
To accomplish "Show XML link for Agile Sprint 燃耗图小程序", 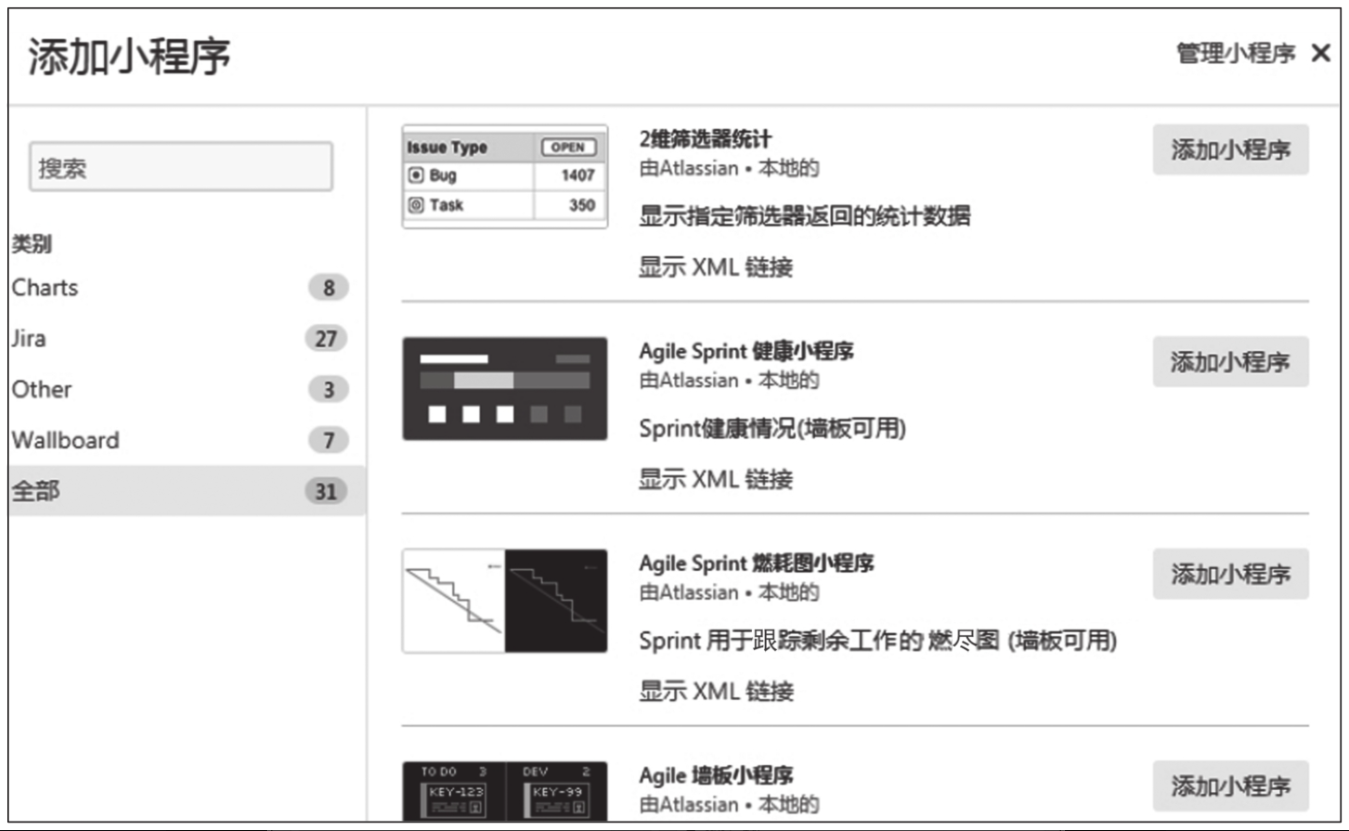I will pos(716,691).
